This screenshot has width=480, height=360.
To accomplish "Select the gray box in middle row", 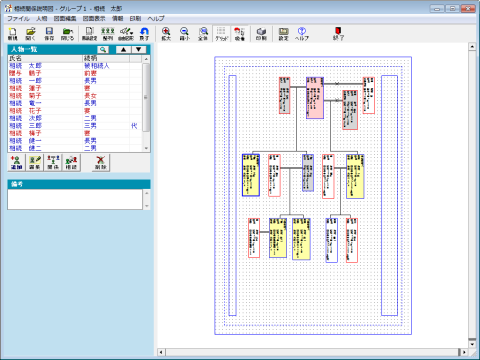I will (x=308, y=173).
